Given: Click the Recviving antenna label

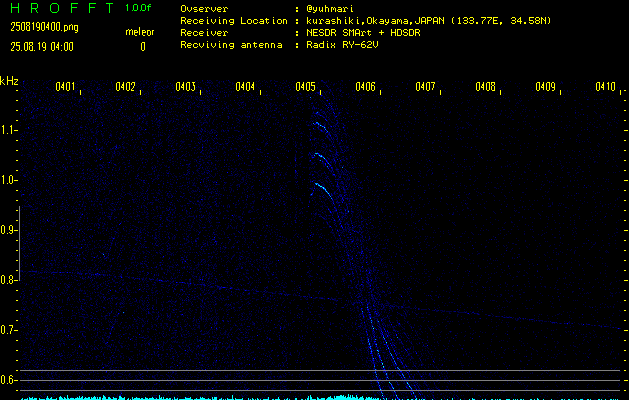Looking at the screenshot, I should pos(231,45).
